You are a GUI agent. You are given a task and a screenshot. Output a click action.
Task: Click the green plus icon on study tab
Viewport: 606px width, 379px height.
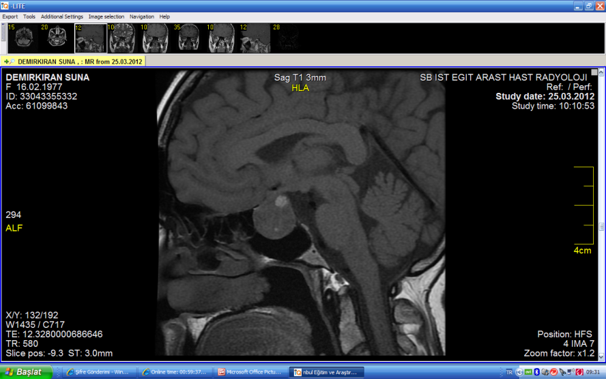click(x=6, y=61)
